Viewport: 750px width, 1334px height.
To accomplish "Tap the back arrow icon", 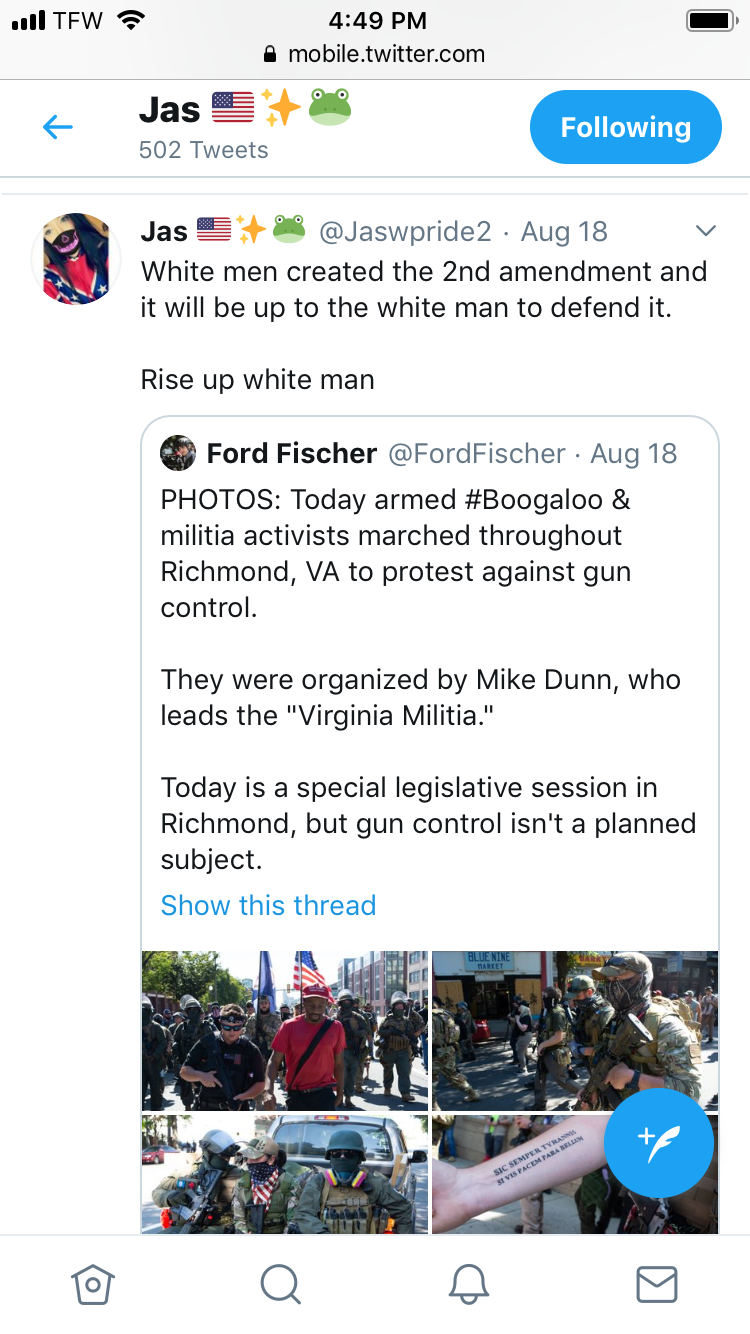I will click(x=58, y=127).
